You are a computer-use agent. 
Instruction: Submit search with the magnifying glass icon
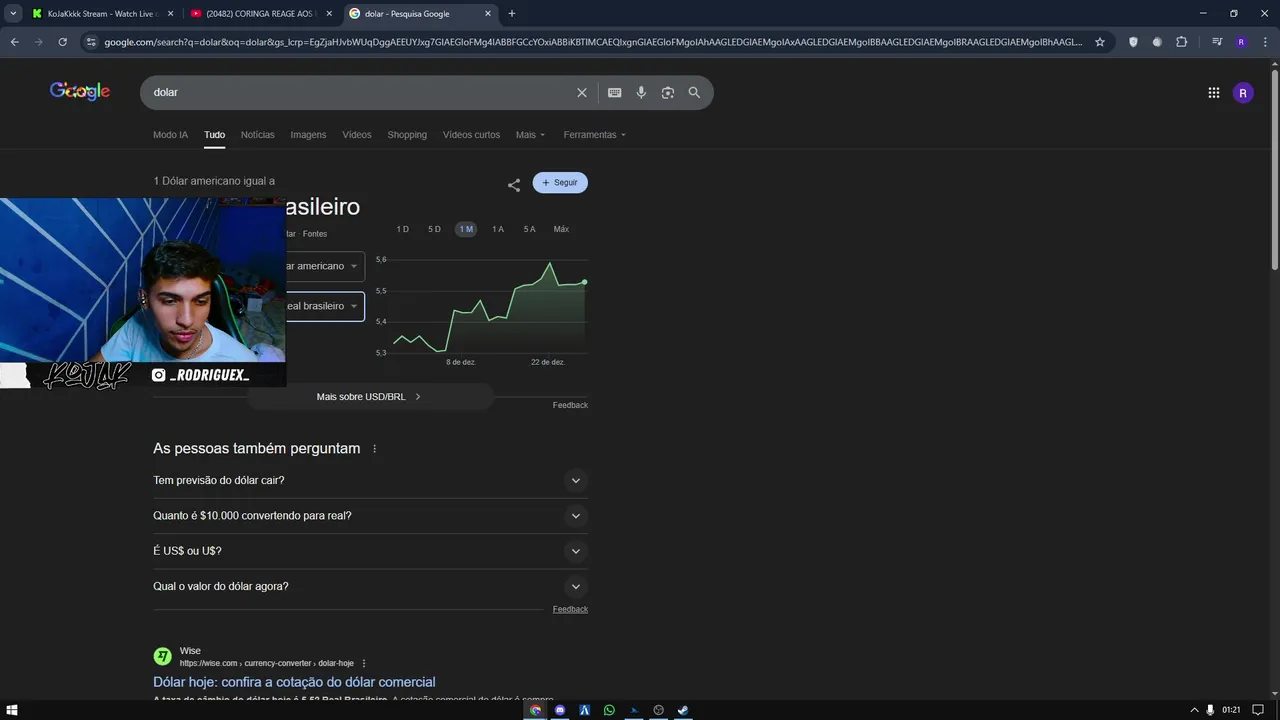pos(694,92)
